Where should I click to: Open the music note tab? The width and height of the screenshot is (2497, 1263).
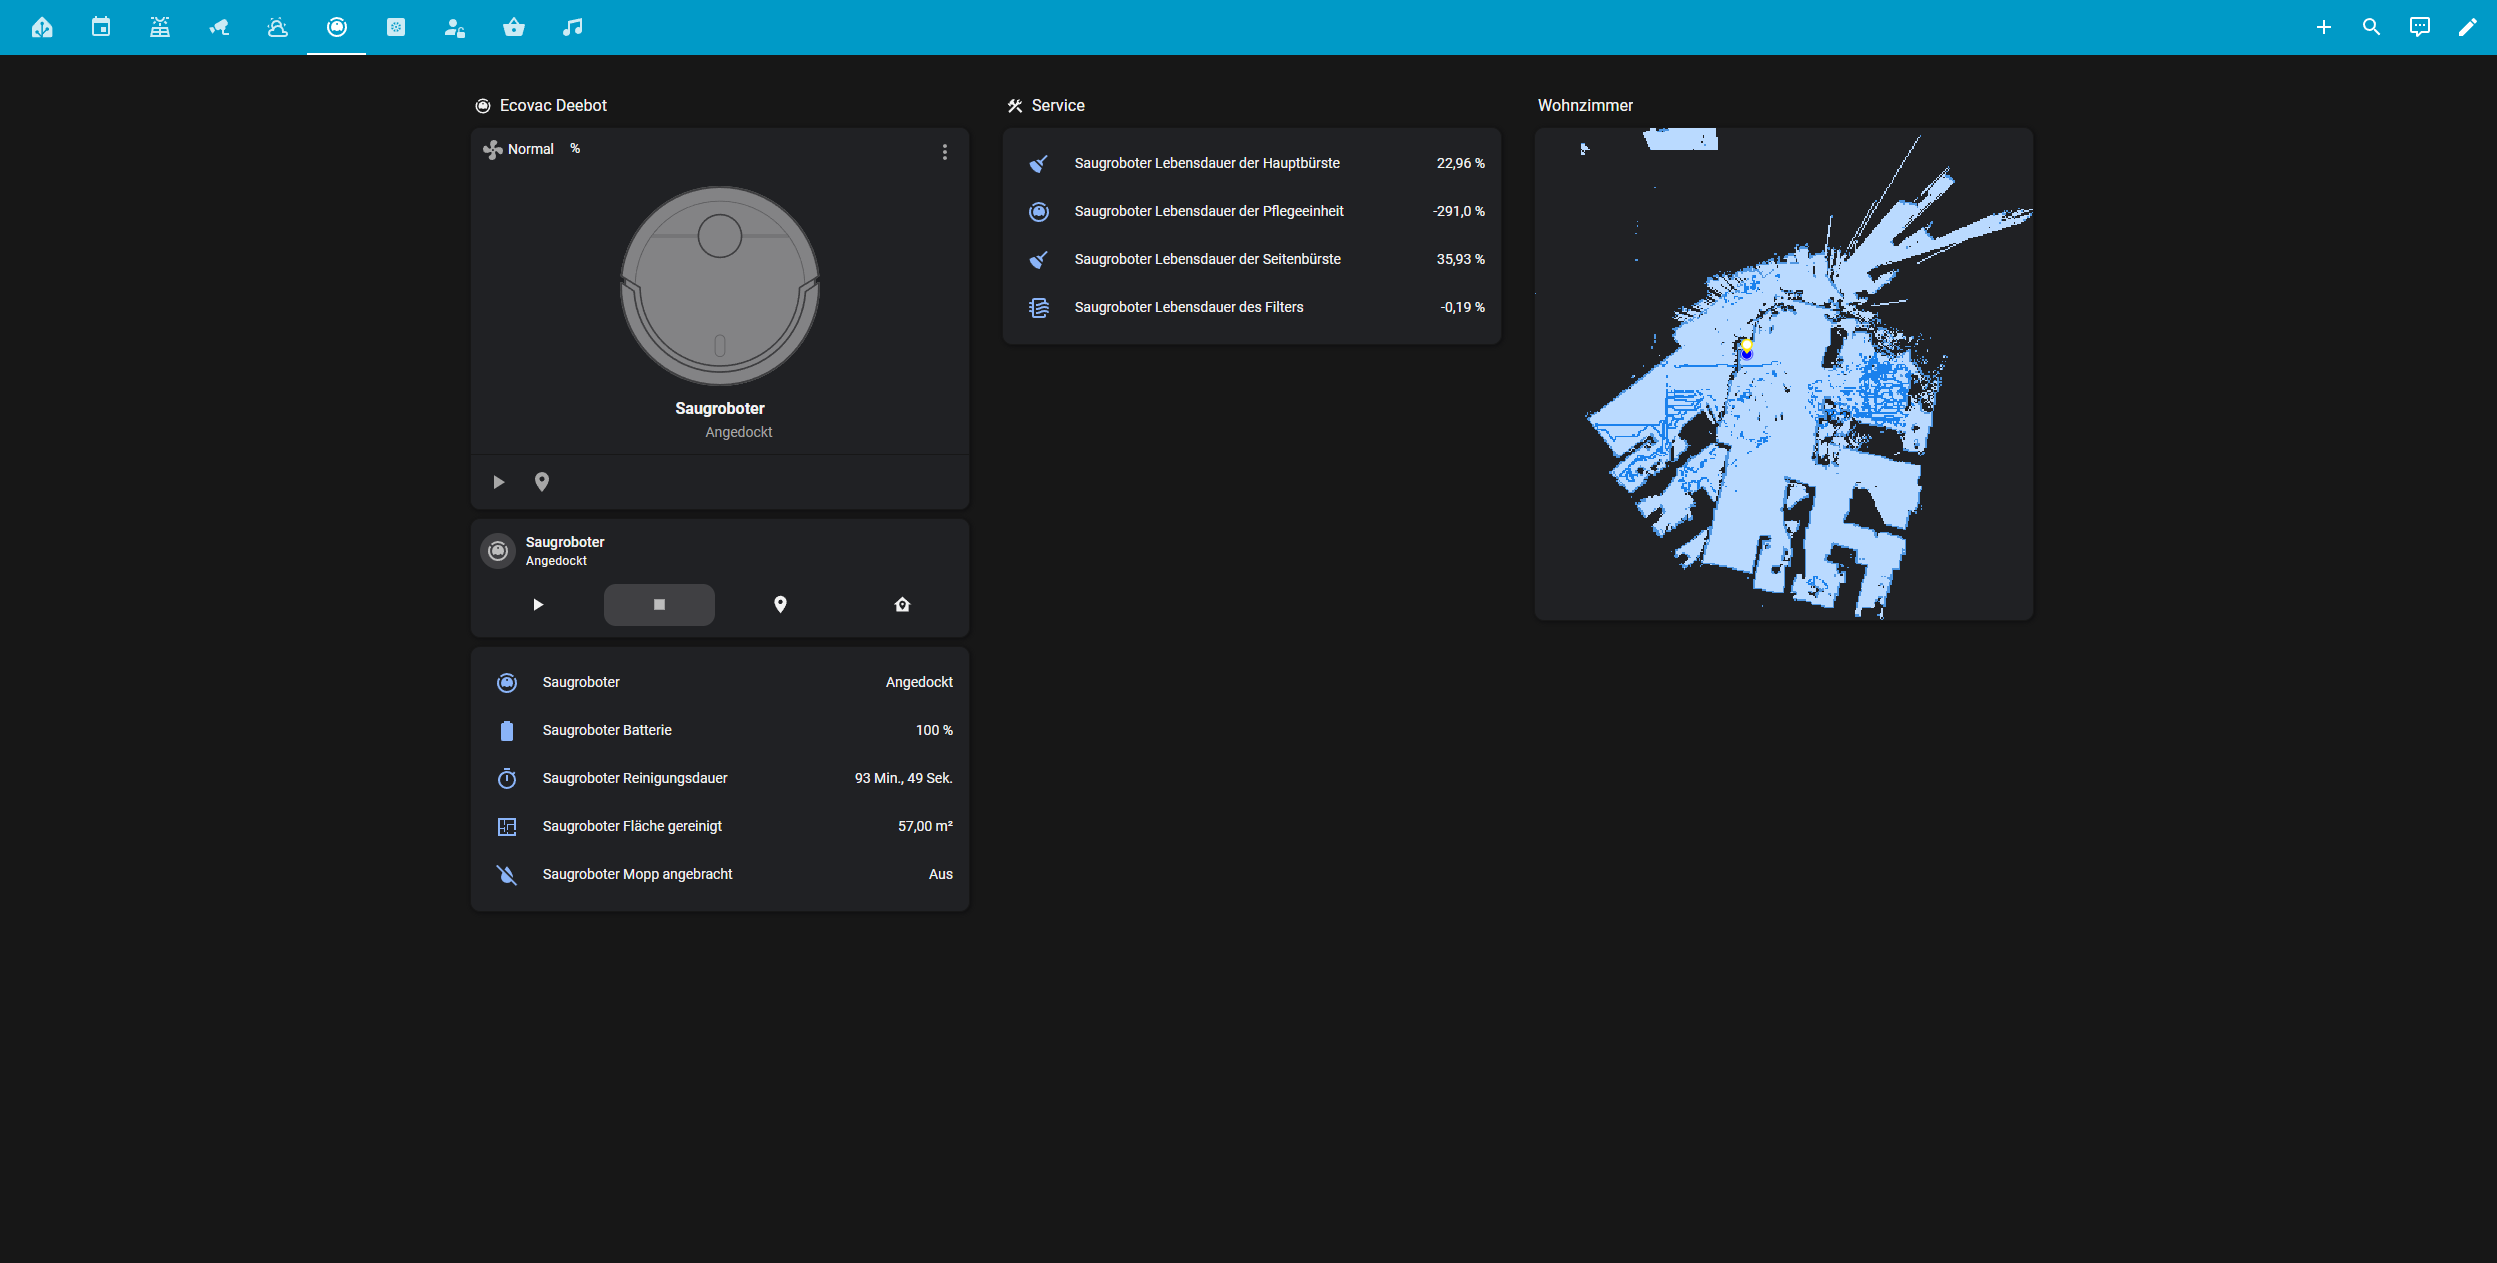[573, 27]
